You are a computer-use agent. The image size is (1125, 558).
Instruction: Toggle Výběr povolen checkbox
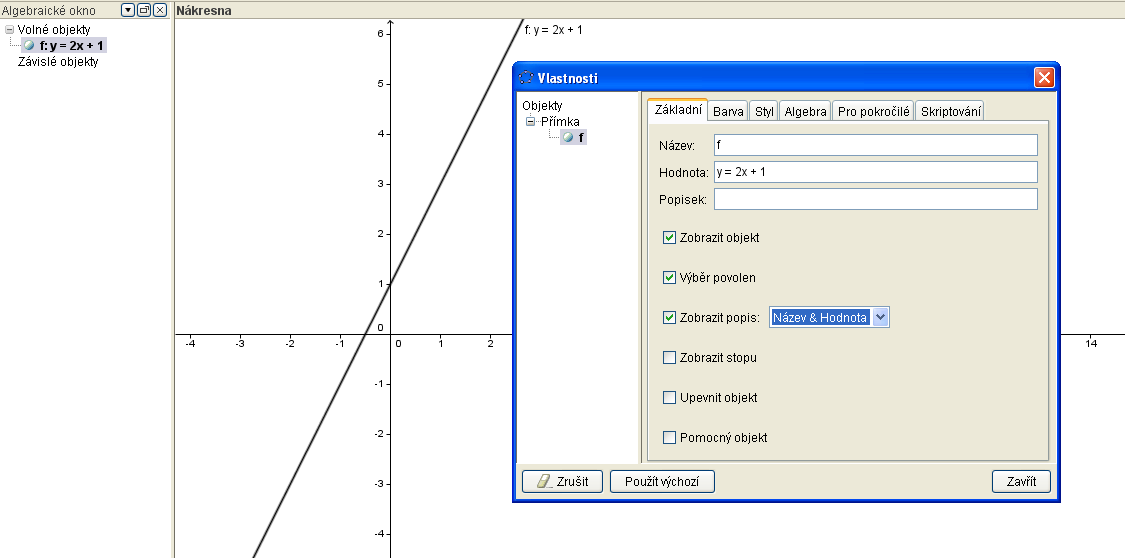point(669,278)
